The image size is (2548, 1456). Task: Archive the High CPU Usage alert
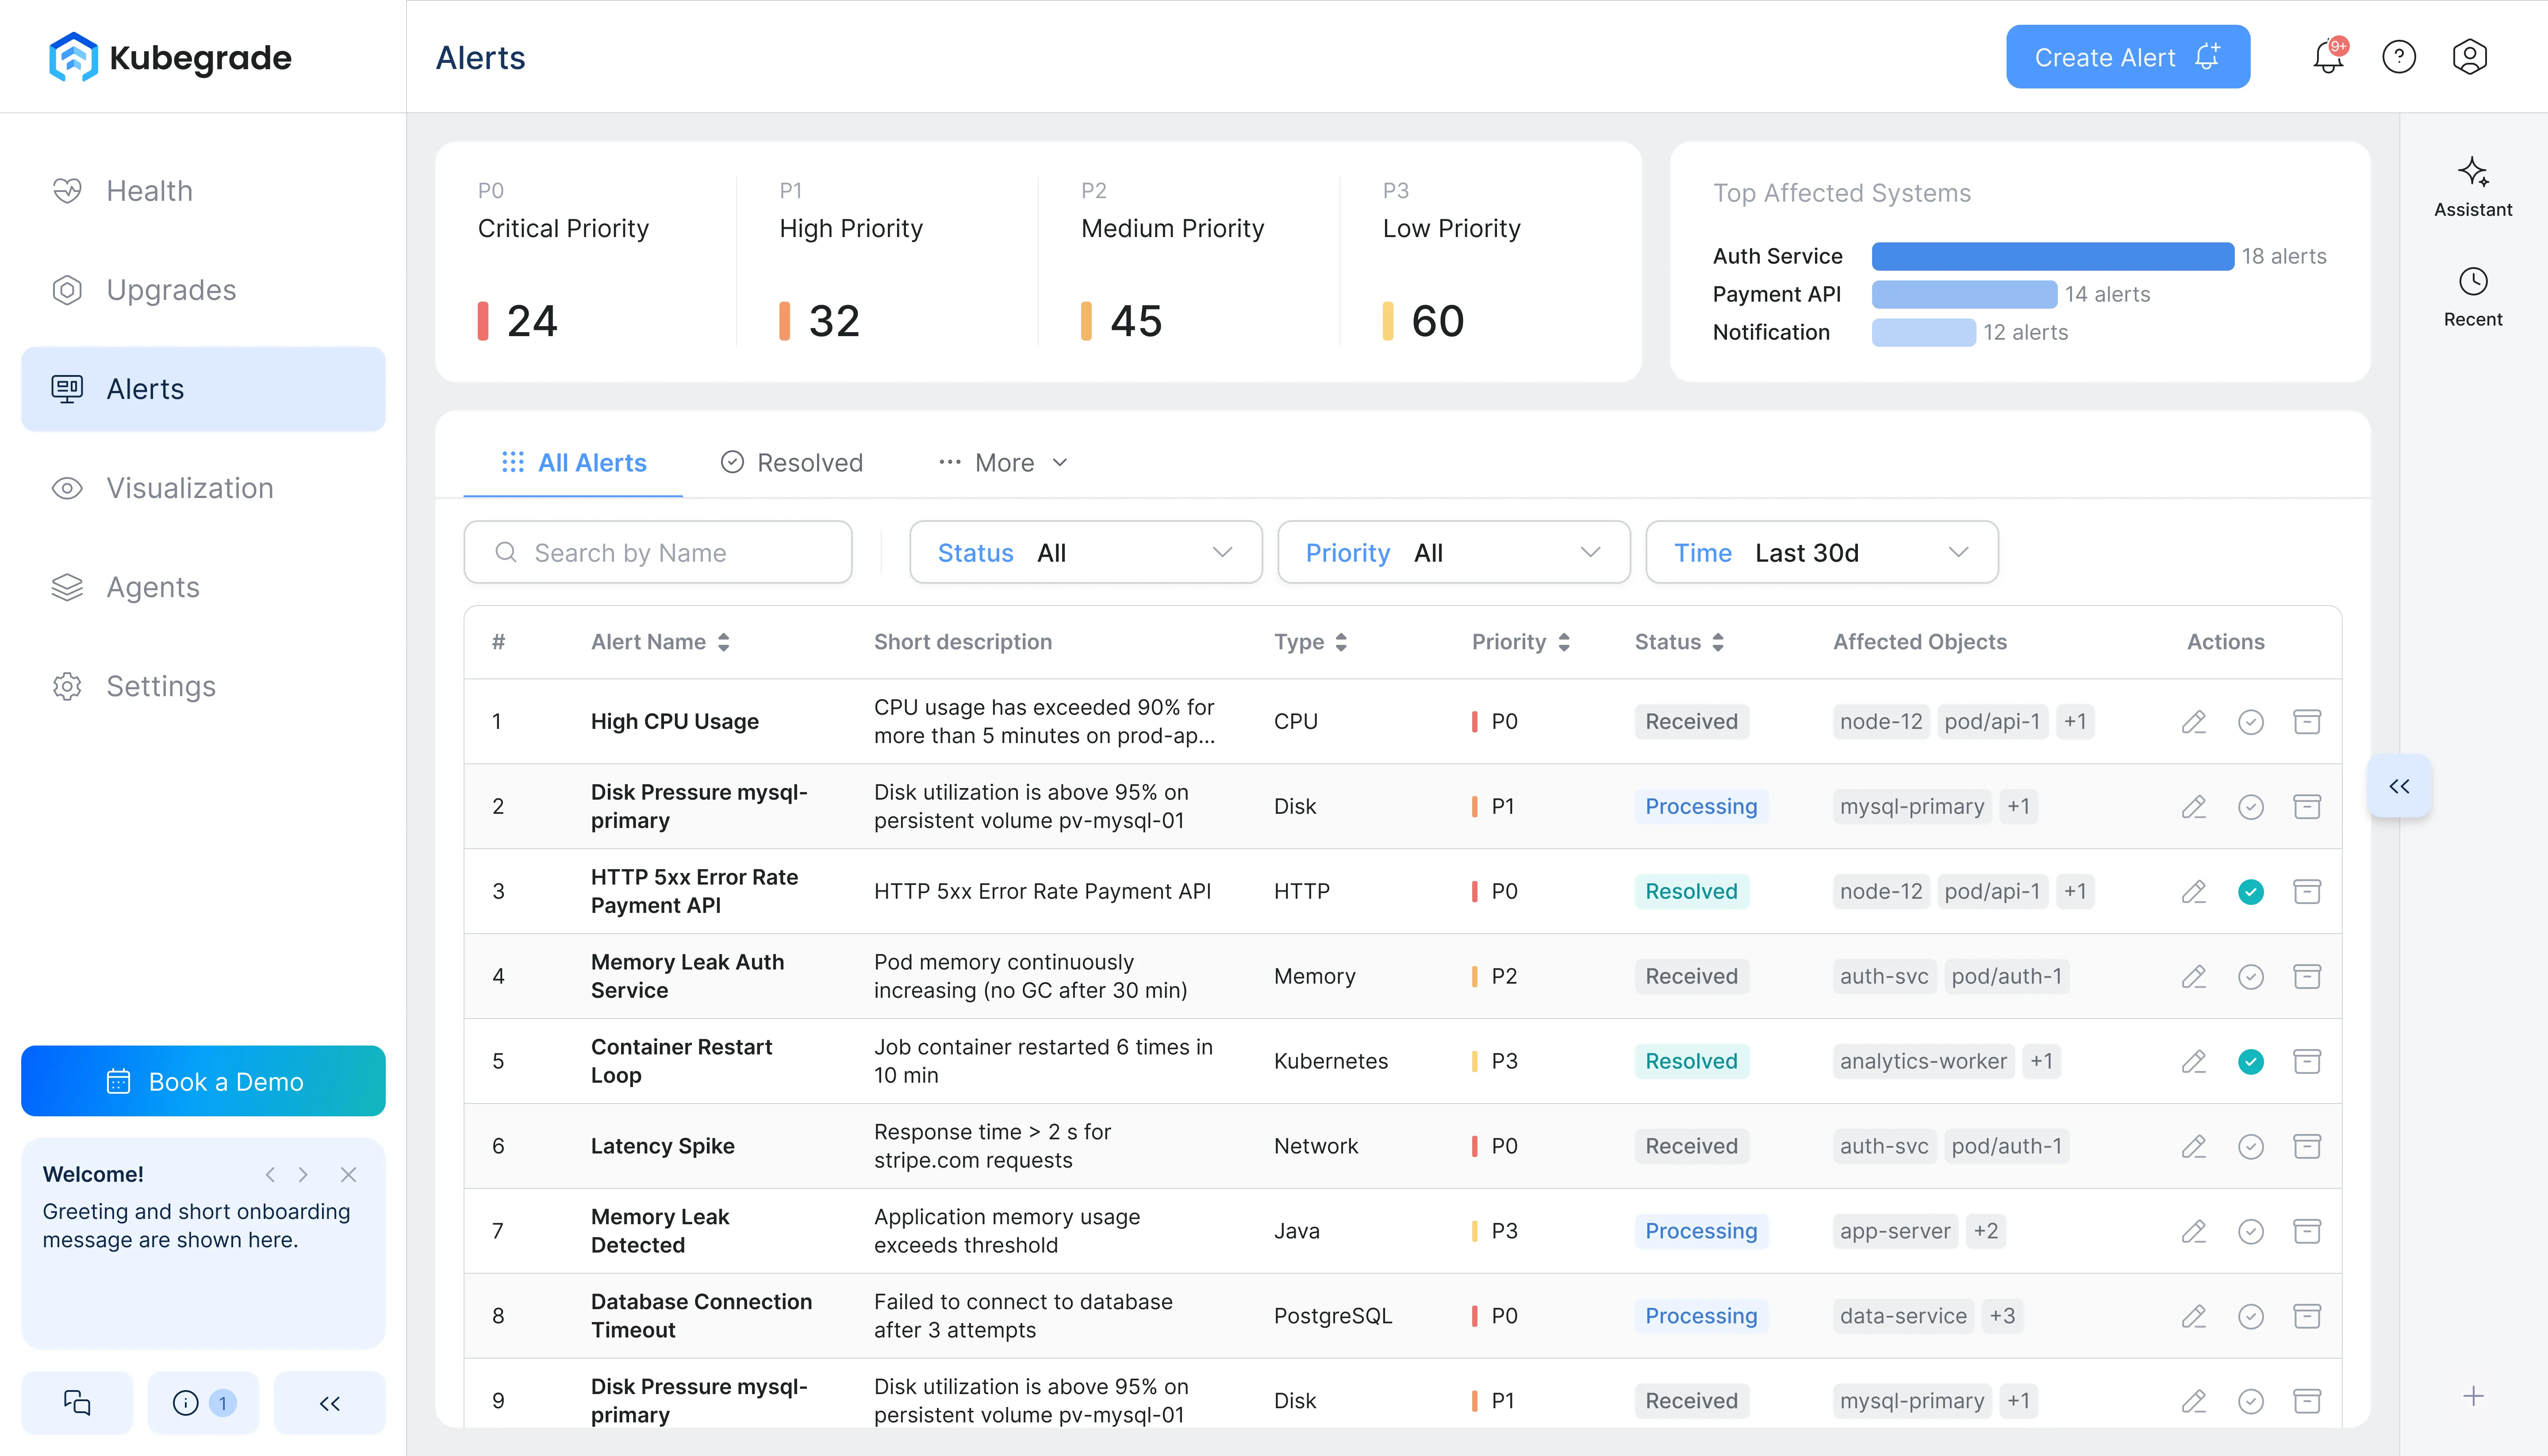[2307, 722]
